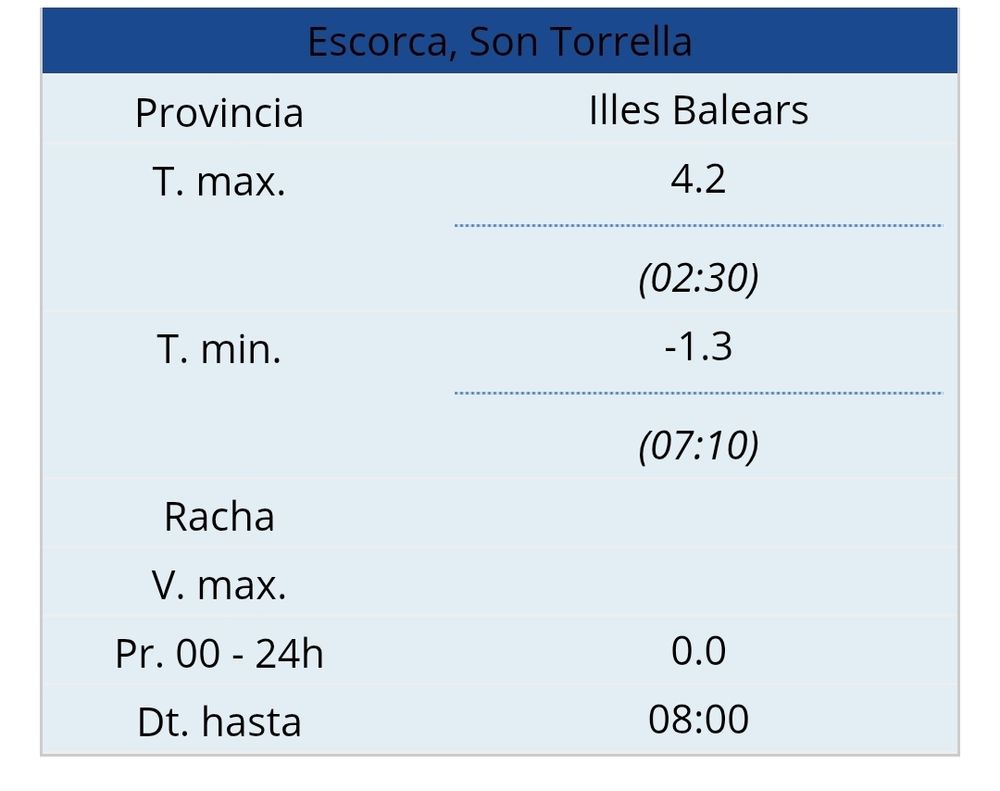Click the dotted line under 4.2

[698, 225]
